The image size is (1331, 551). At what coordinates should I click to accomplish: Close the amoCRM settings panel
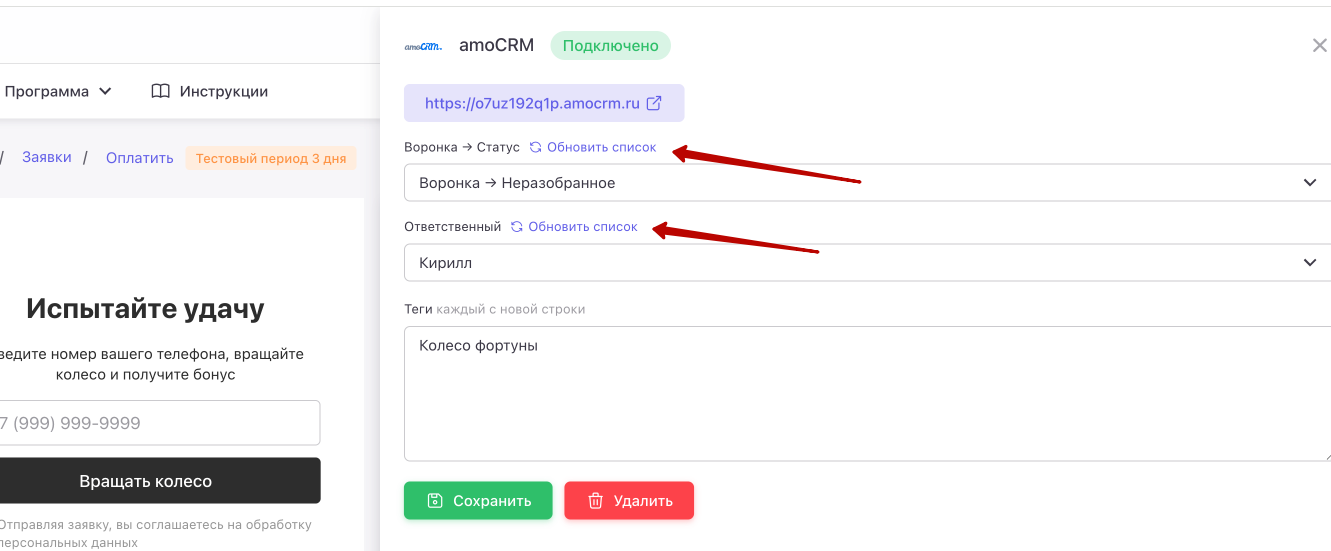click(1319, 45)
